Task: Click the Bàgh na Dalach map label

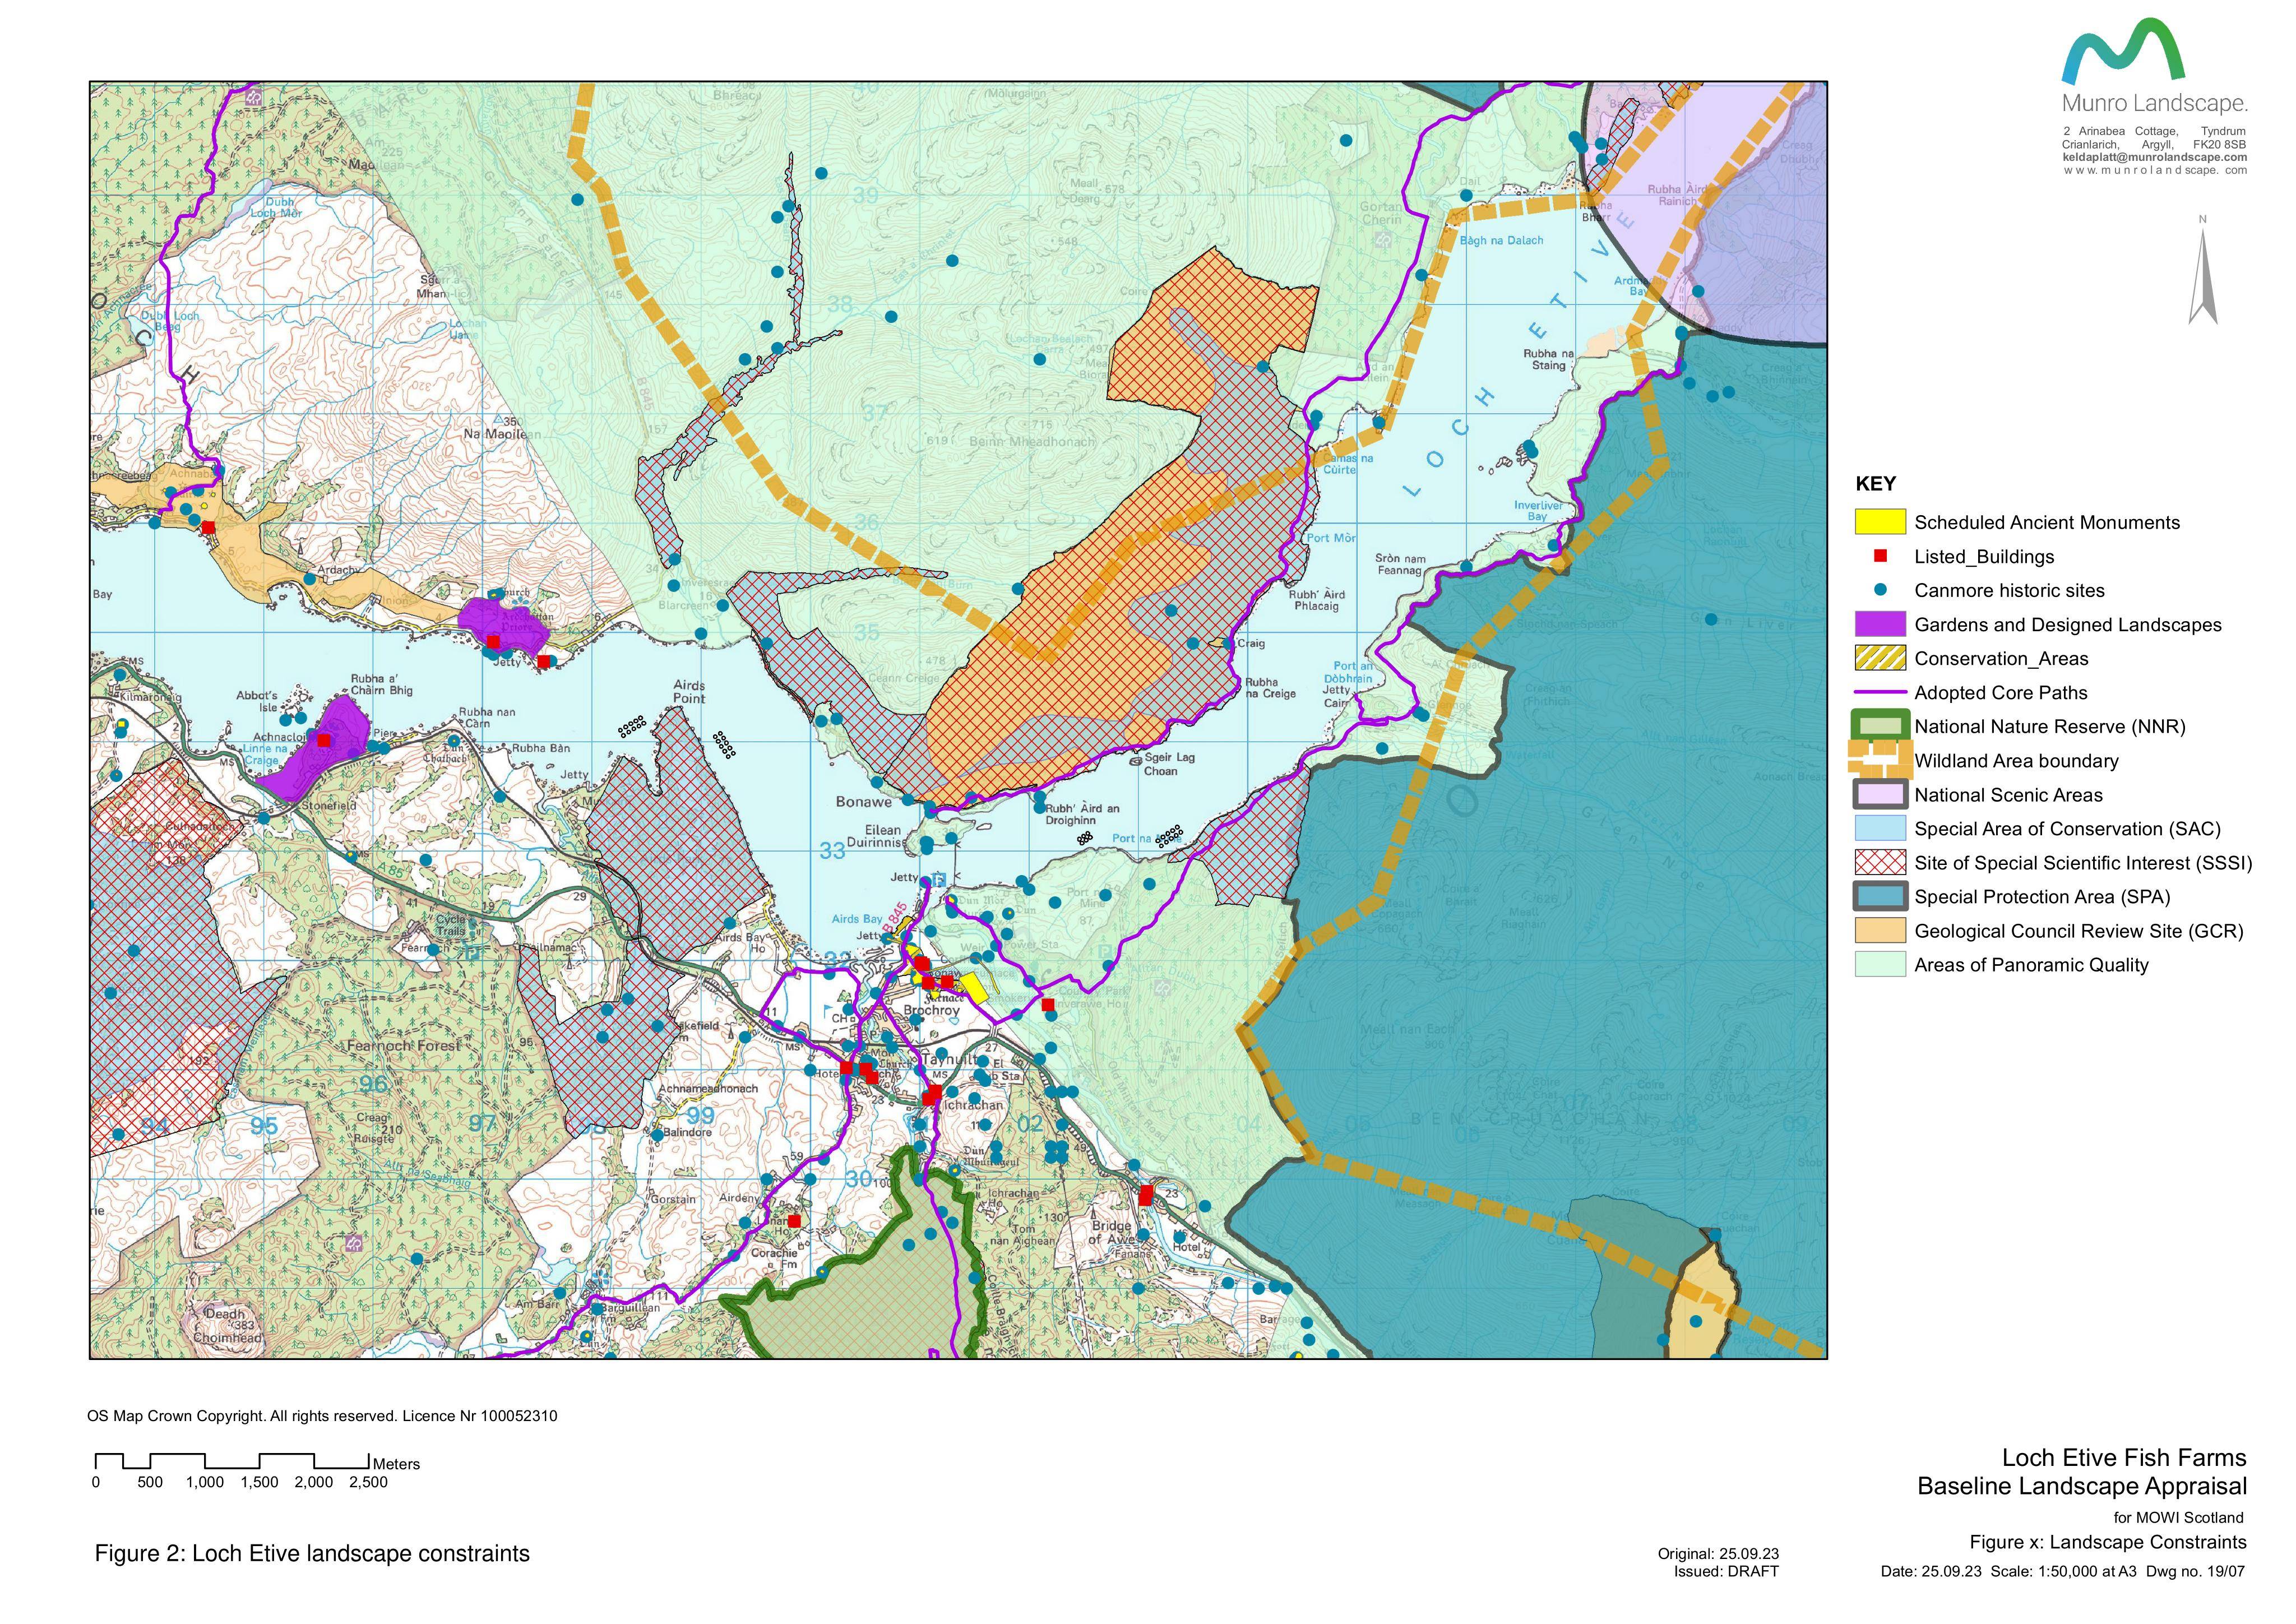Action: (x=1501, y=241)
